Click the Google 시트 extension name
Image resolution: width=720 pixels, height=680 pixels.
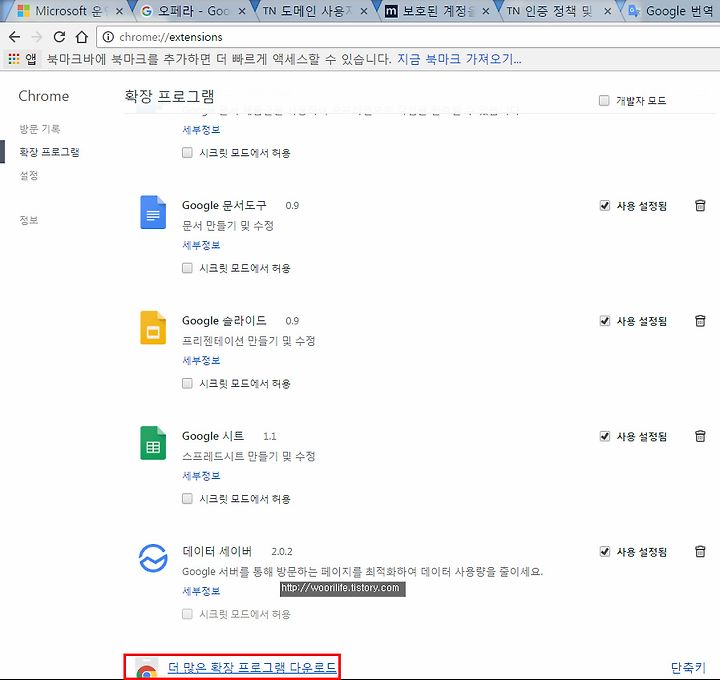click(x=213, y=436)
